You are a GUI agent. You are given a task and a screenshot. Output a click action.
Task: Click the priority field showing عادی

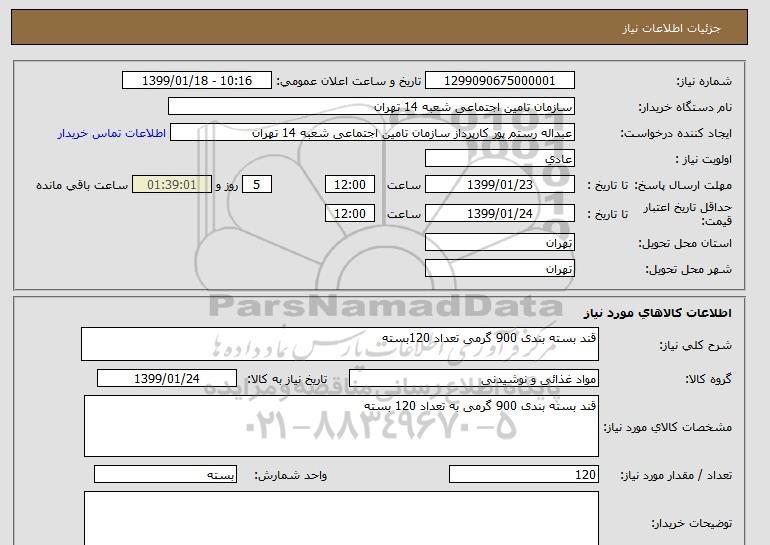(x=499, y=159)
